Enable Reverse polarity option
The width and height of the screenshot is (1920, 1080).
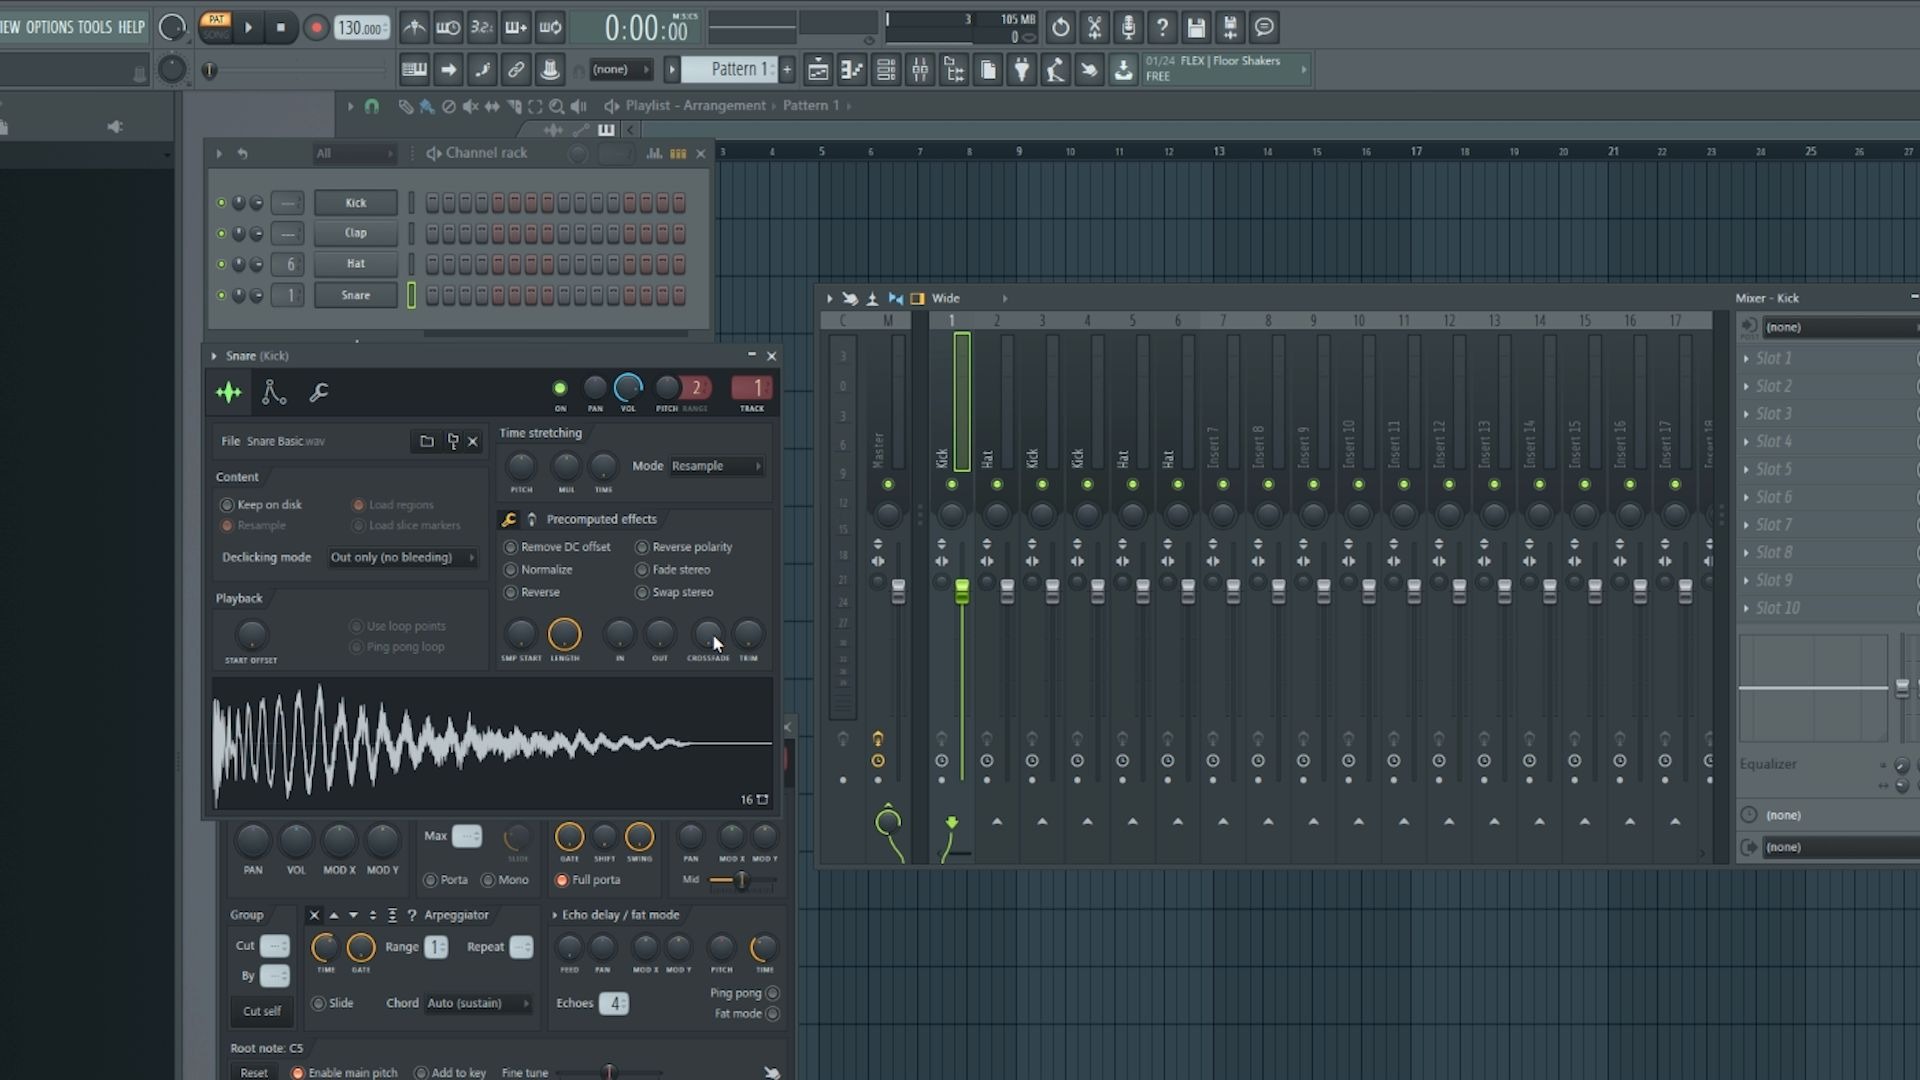684,547
